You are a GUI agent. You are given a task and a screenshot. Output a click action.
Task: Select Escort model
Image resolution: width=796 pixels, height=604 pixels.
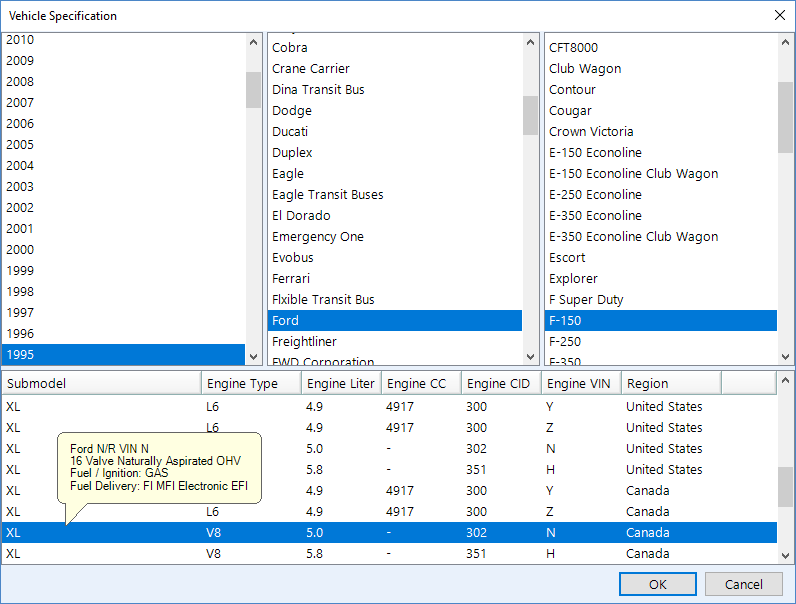pyautogui.click(x=661, y=258)
